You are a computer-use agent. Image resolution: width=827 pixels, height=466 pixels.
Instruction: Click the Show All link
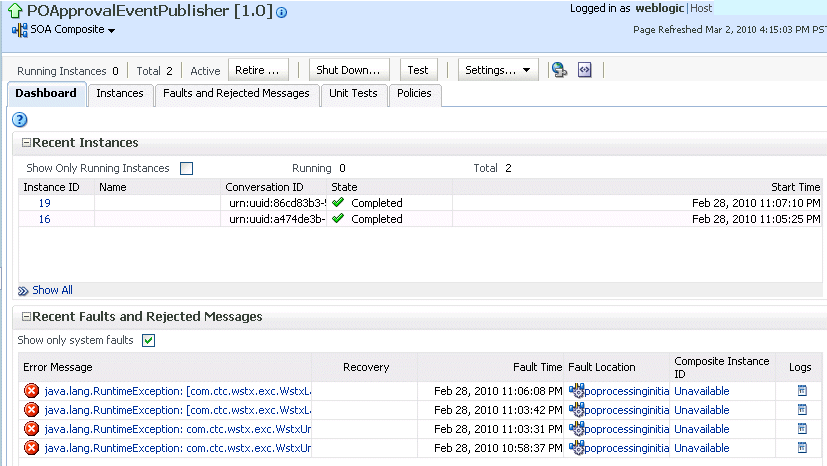point(52,290)
